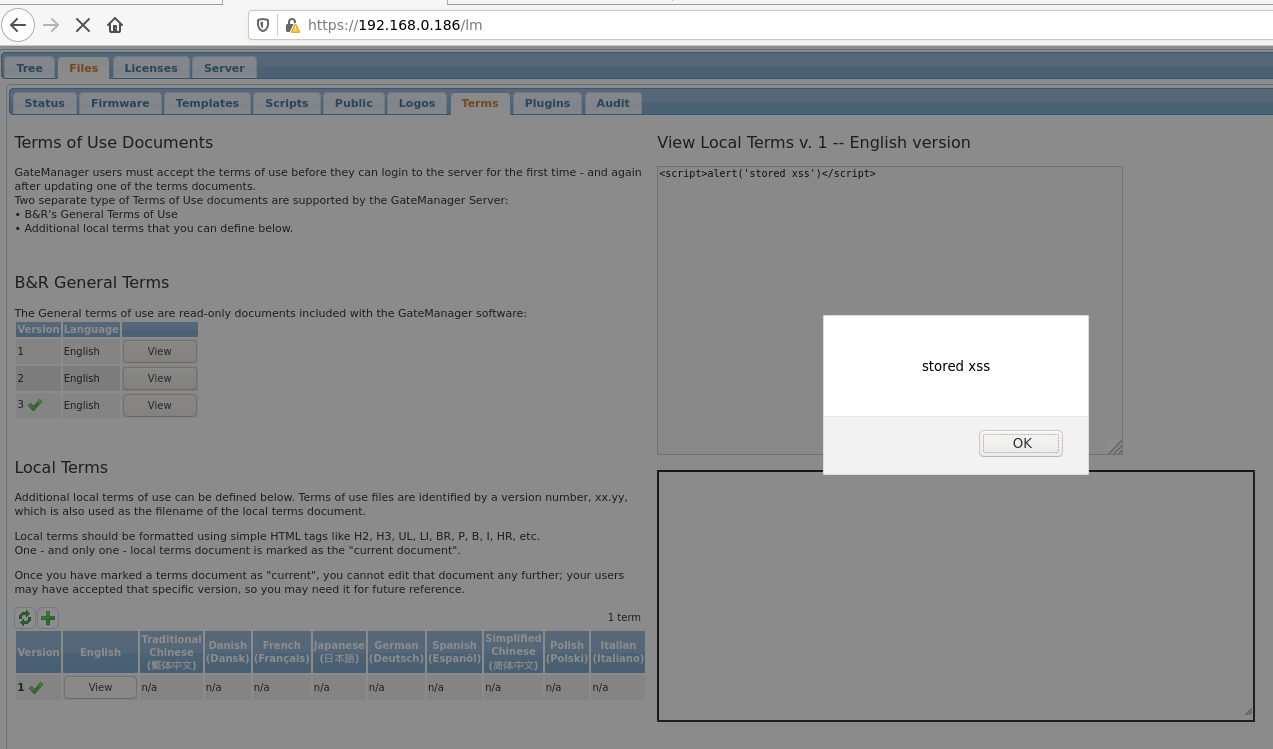This screenshot has width=1273, height=749.
Task: Open the browser home page icon
Action: [x=115, y=25]
